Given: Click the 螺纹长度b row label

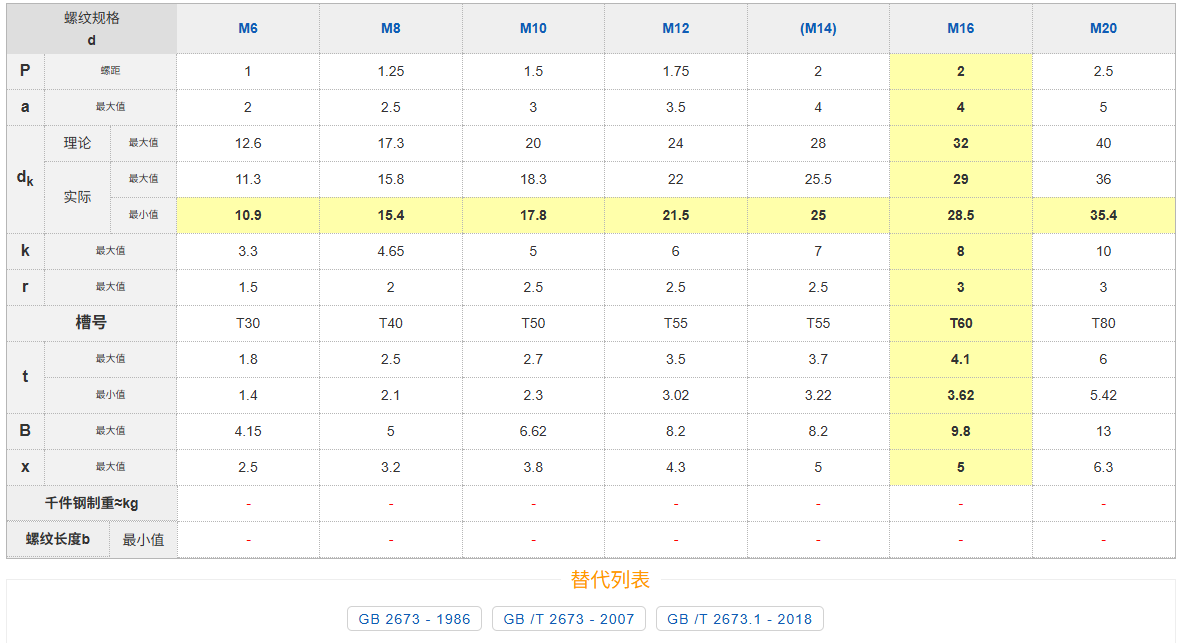Looking at the screenshot, I should (x=58, y=539).
